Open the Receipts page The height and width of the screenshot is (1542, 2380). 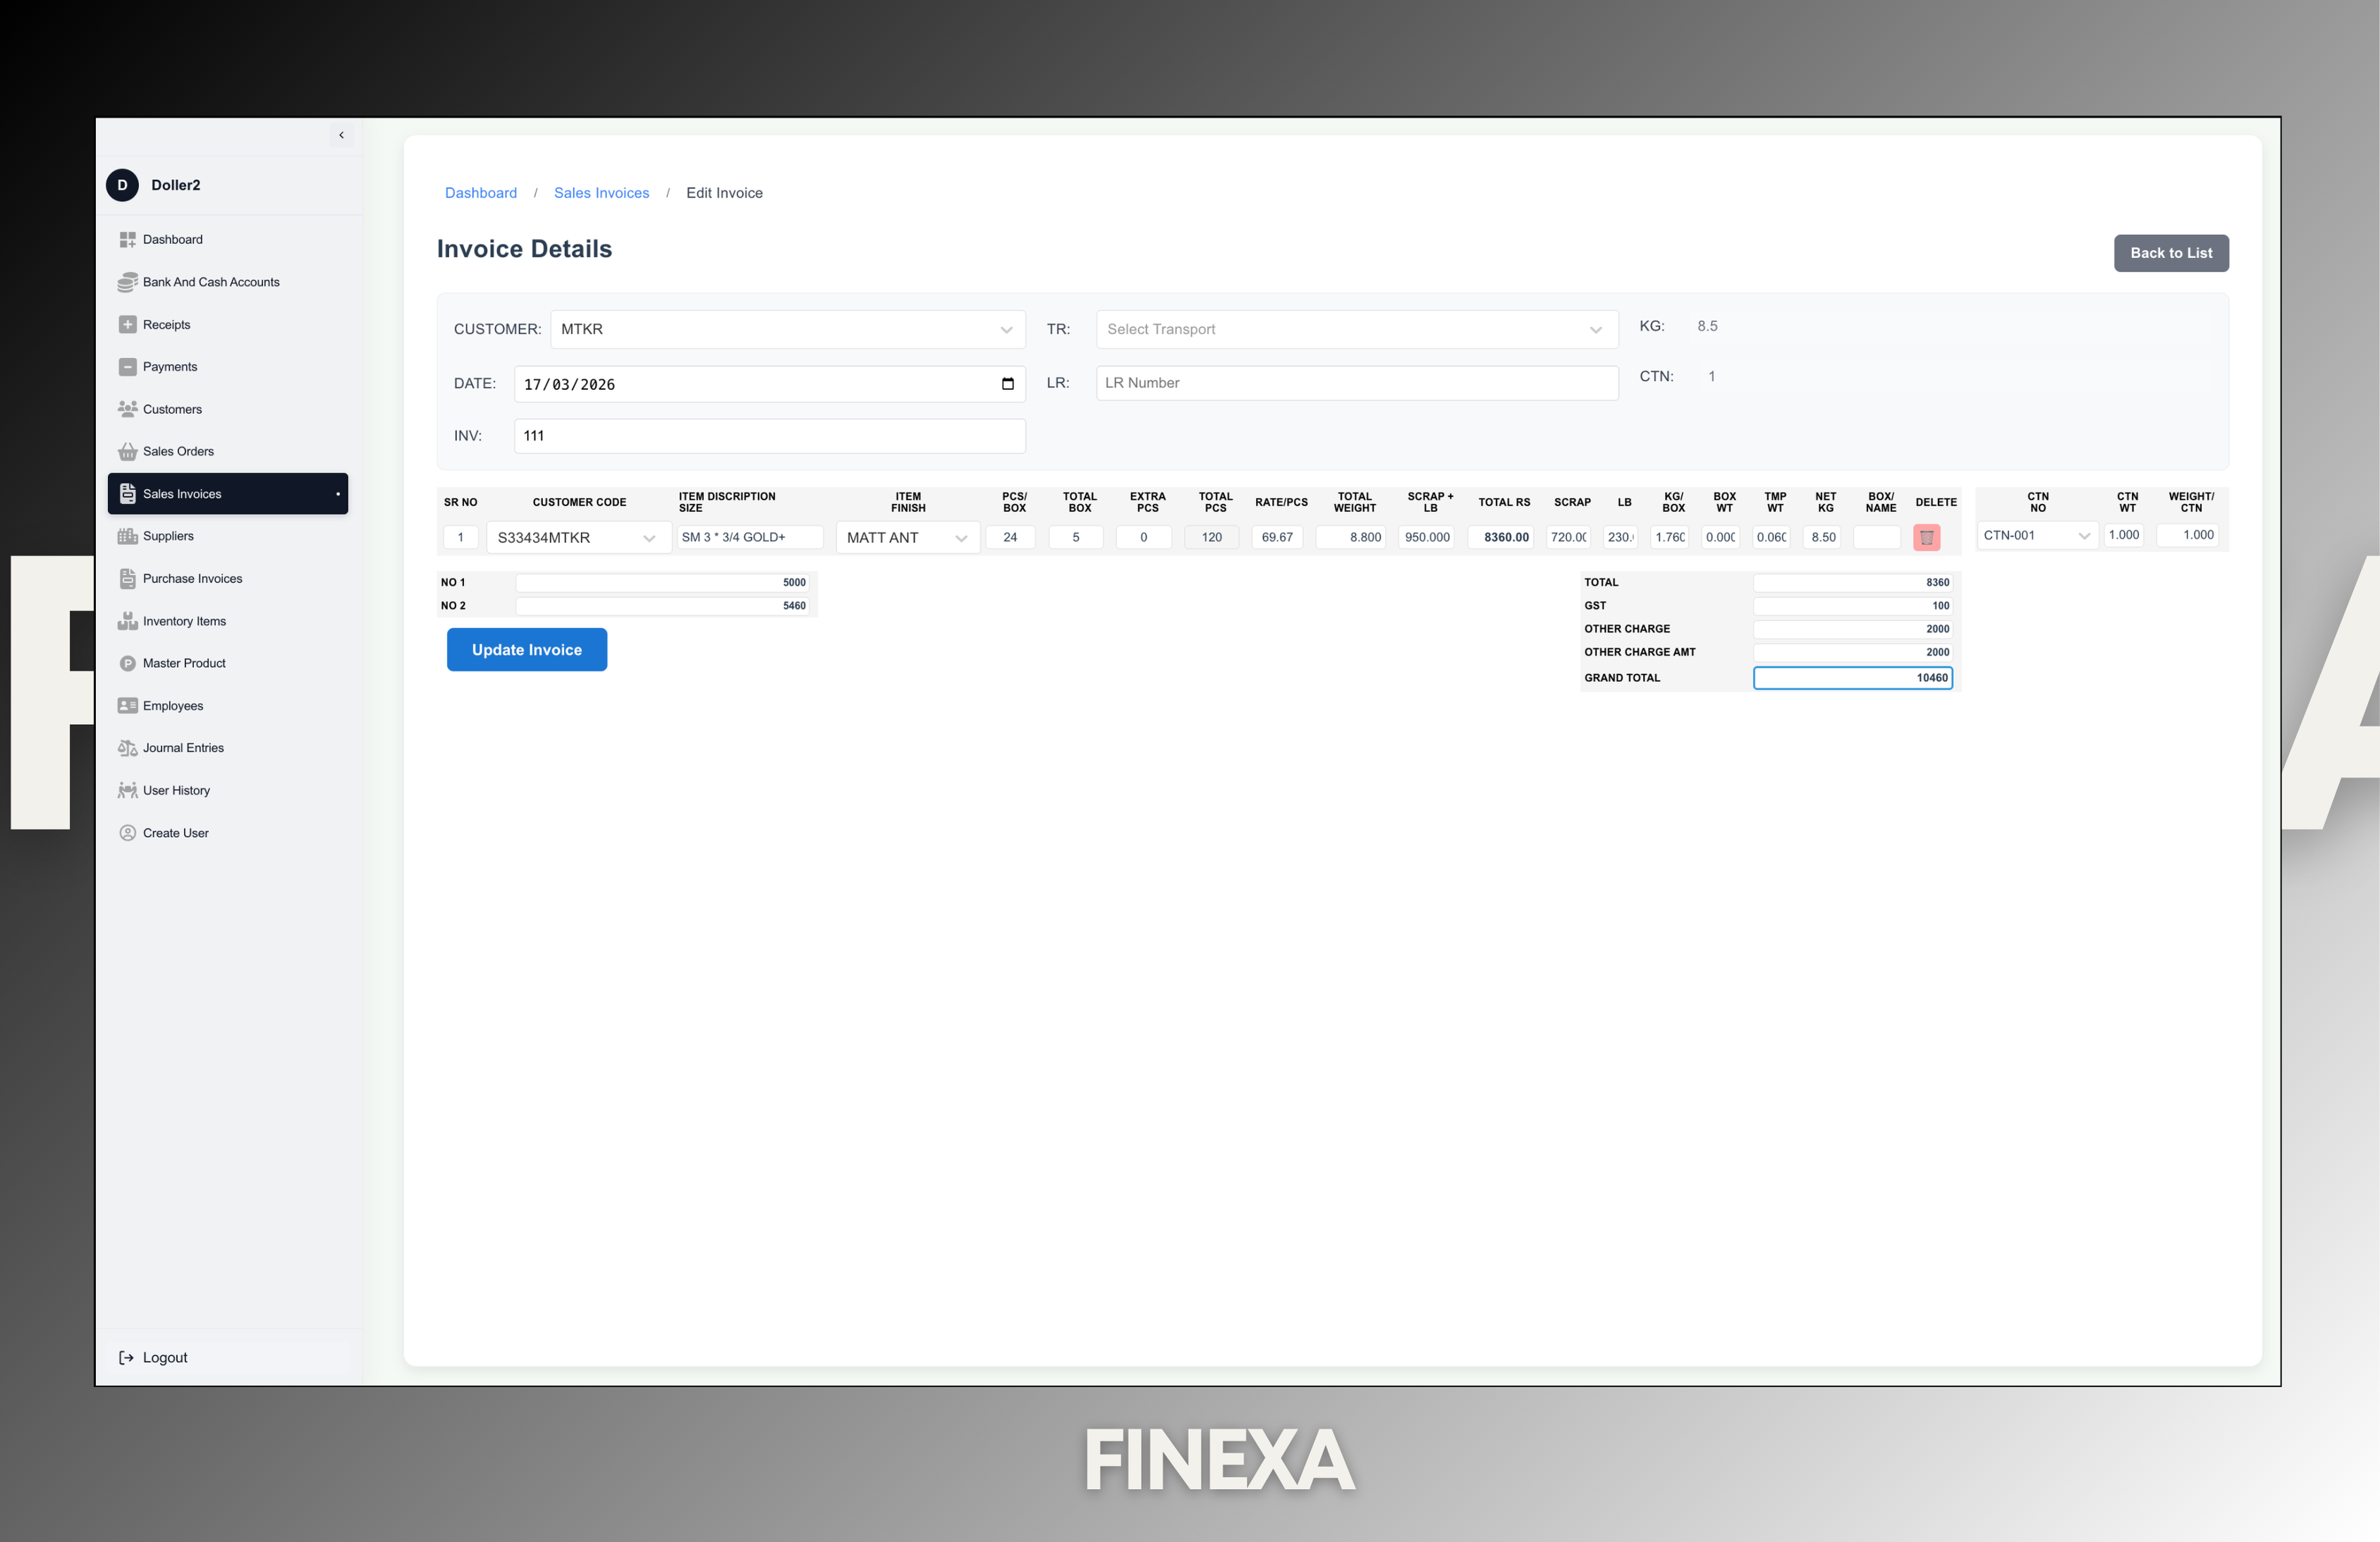pyautogui.click(x=166, y=324)
